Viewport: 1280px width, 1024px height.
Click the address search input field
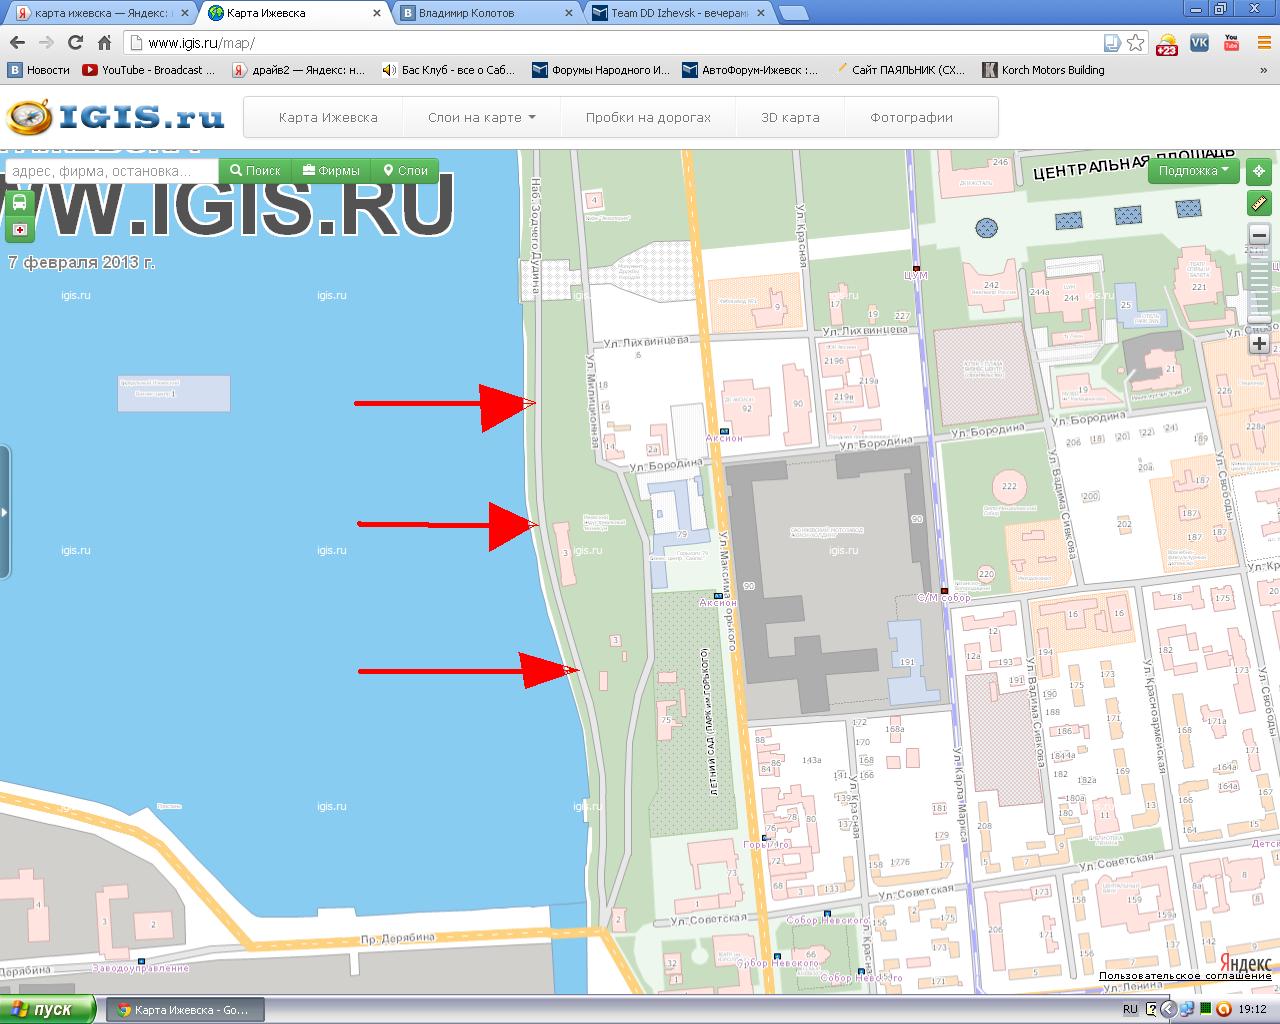pos(111,171)
